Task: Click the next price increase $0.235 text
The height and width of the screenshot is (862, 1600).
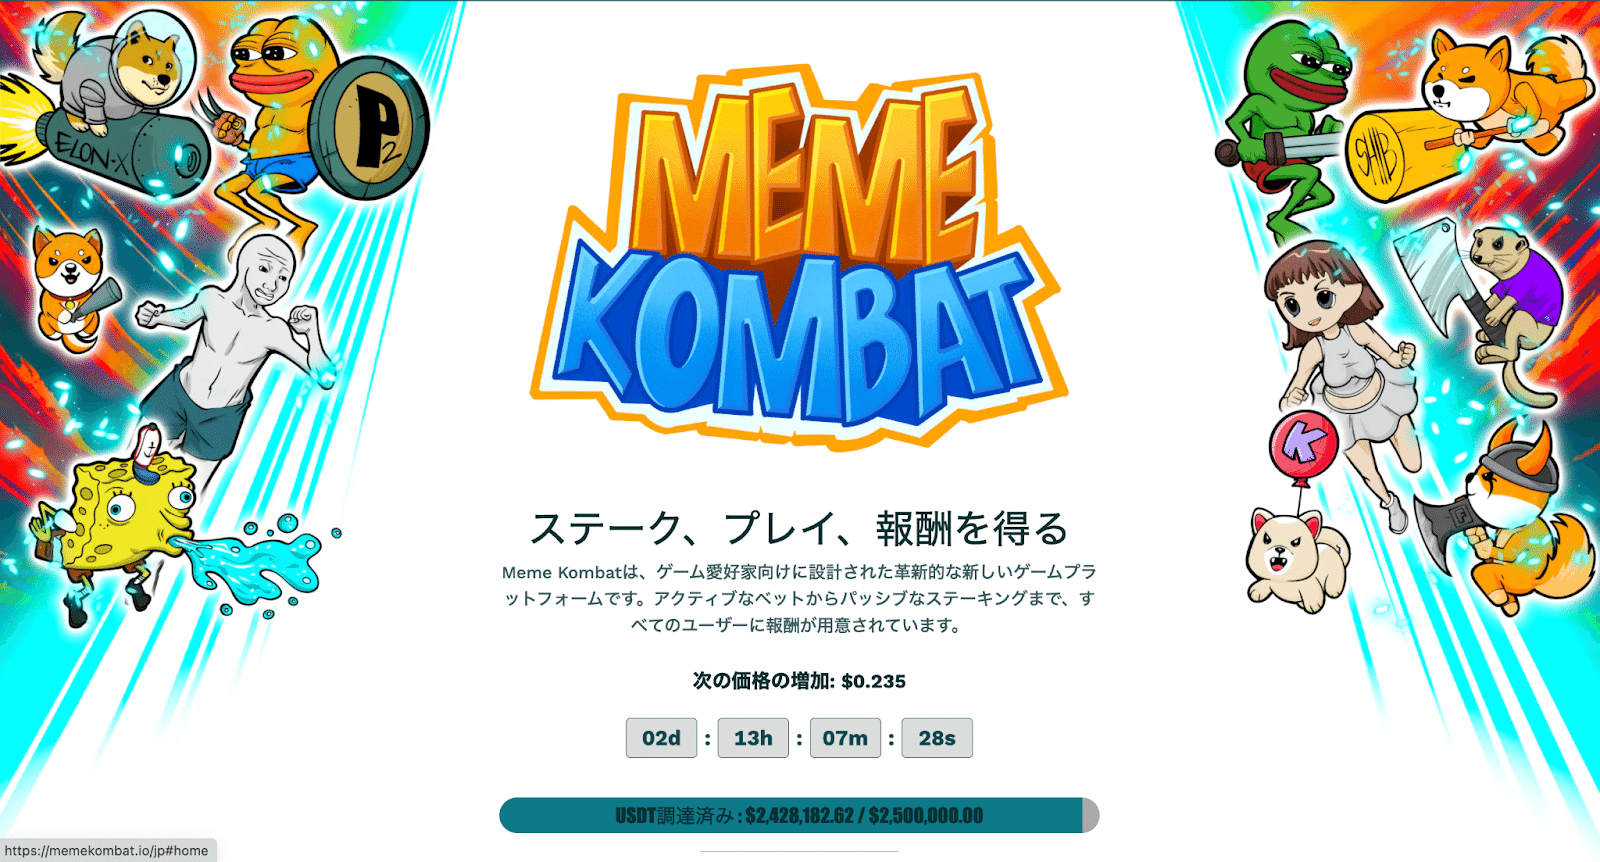Action: (799, 681)
